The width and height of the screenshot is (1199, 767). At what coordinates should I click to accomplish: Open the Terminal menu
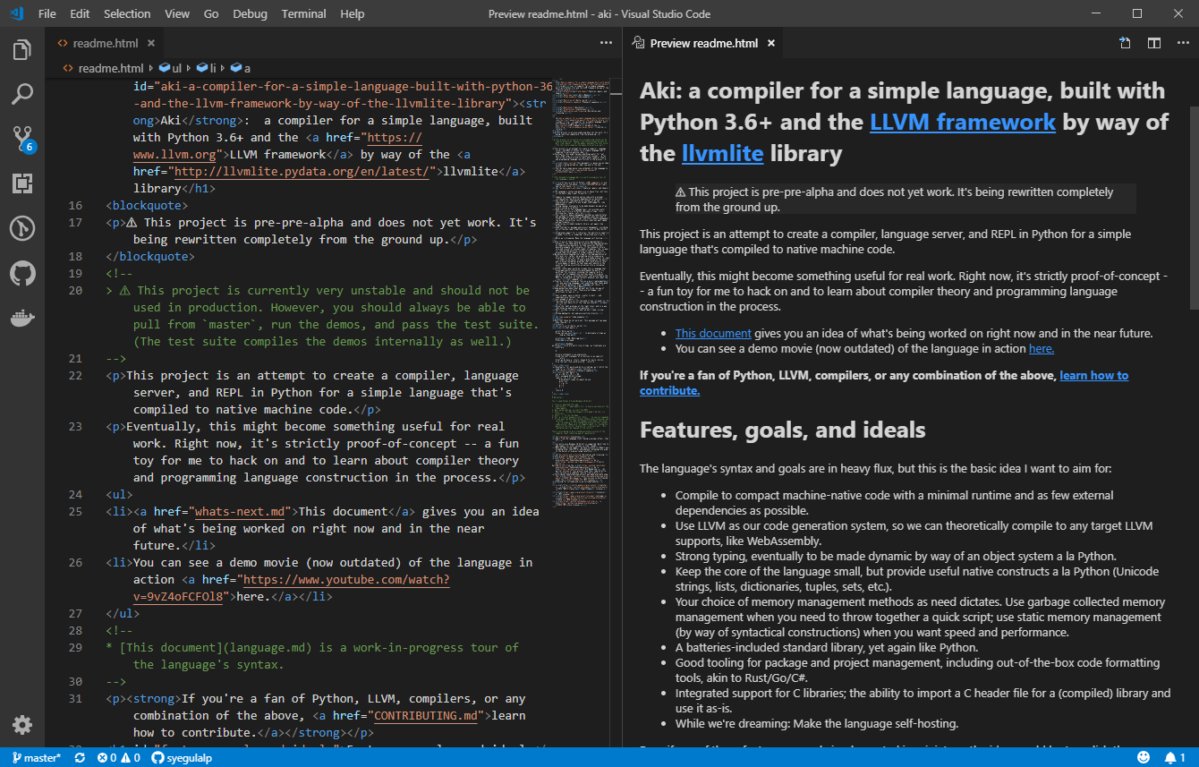[x=303, y=14]
